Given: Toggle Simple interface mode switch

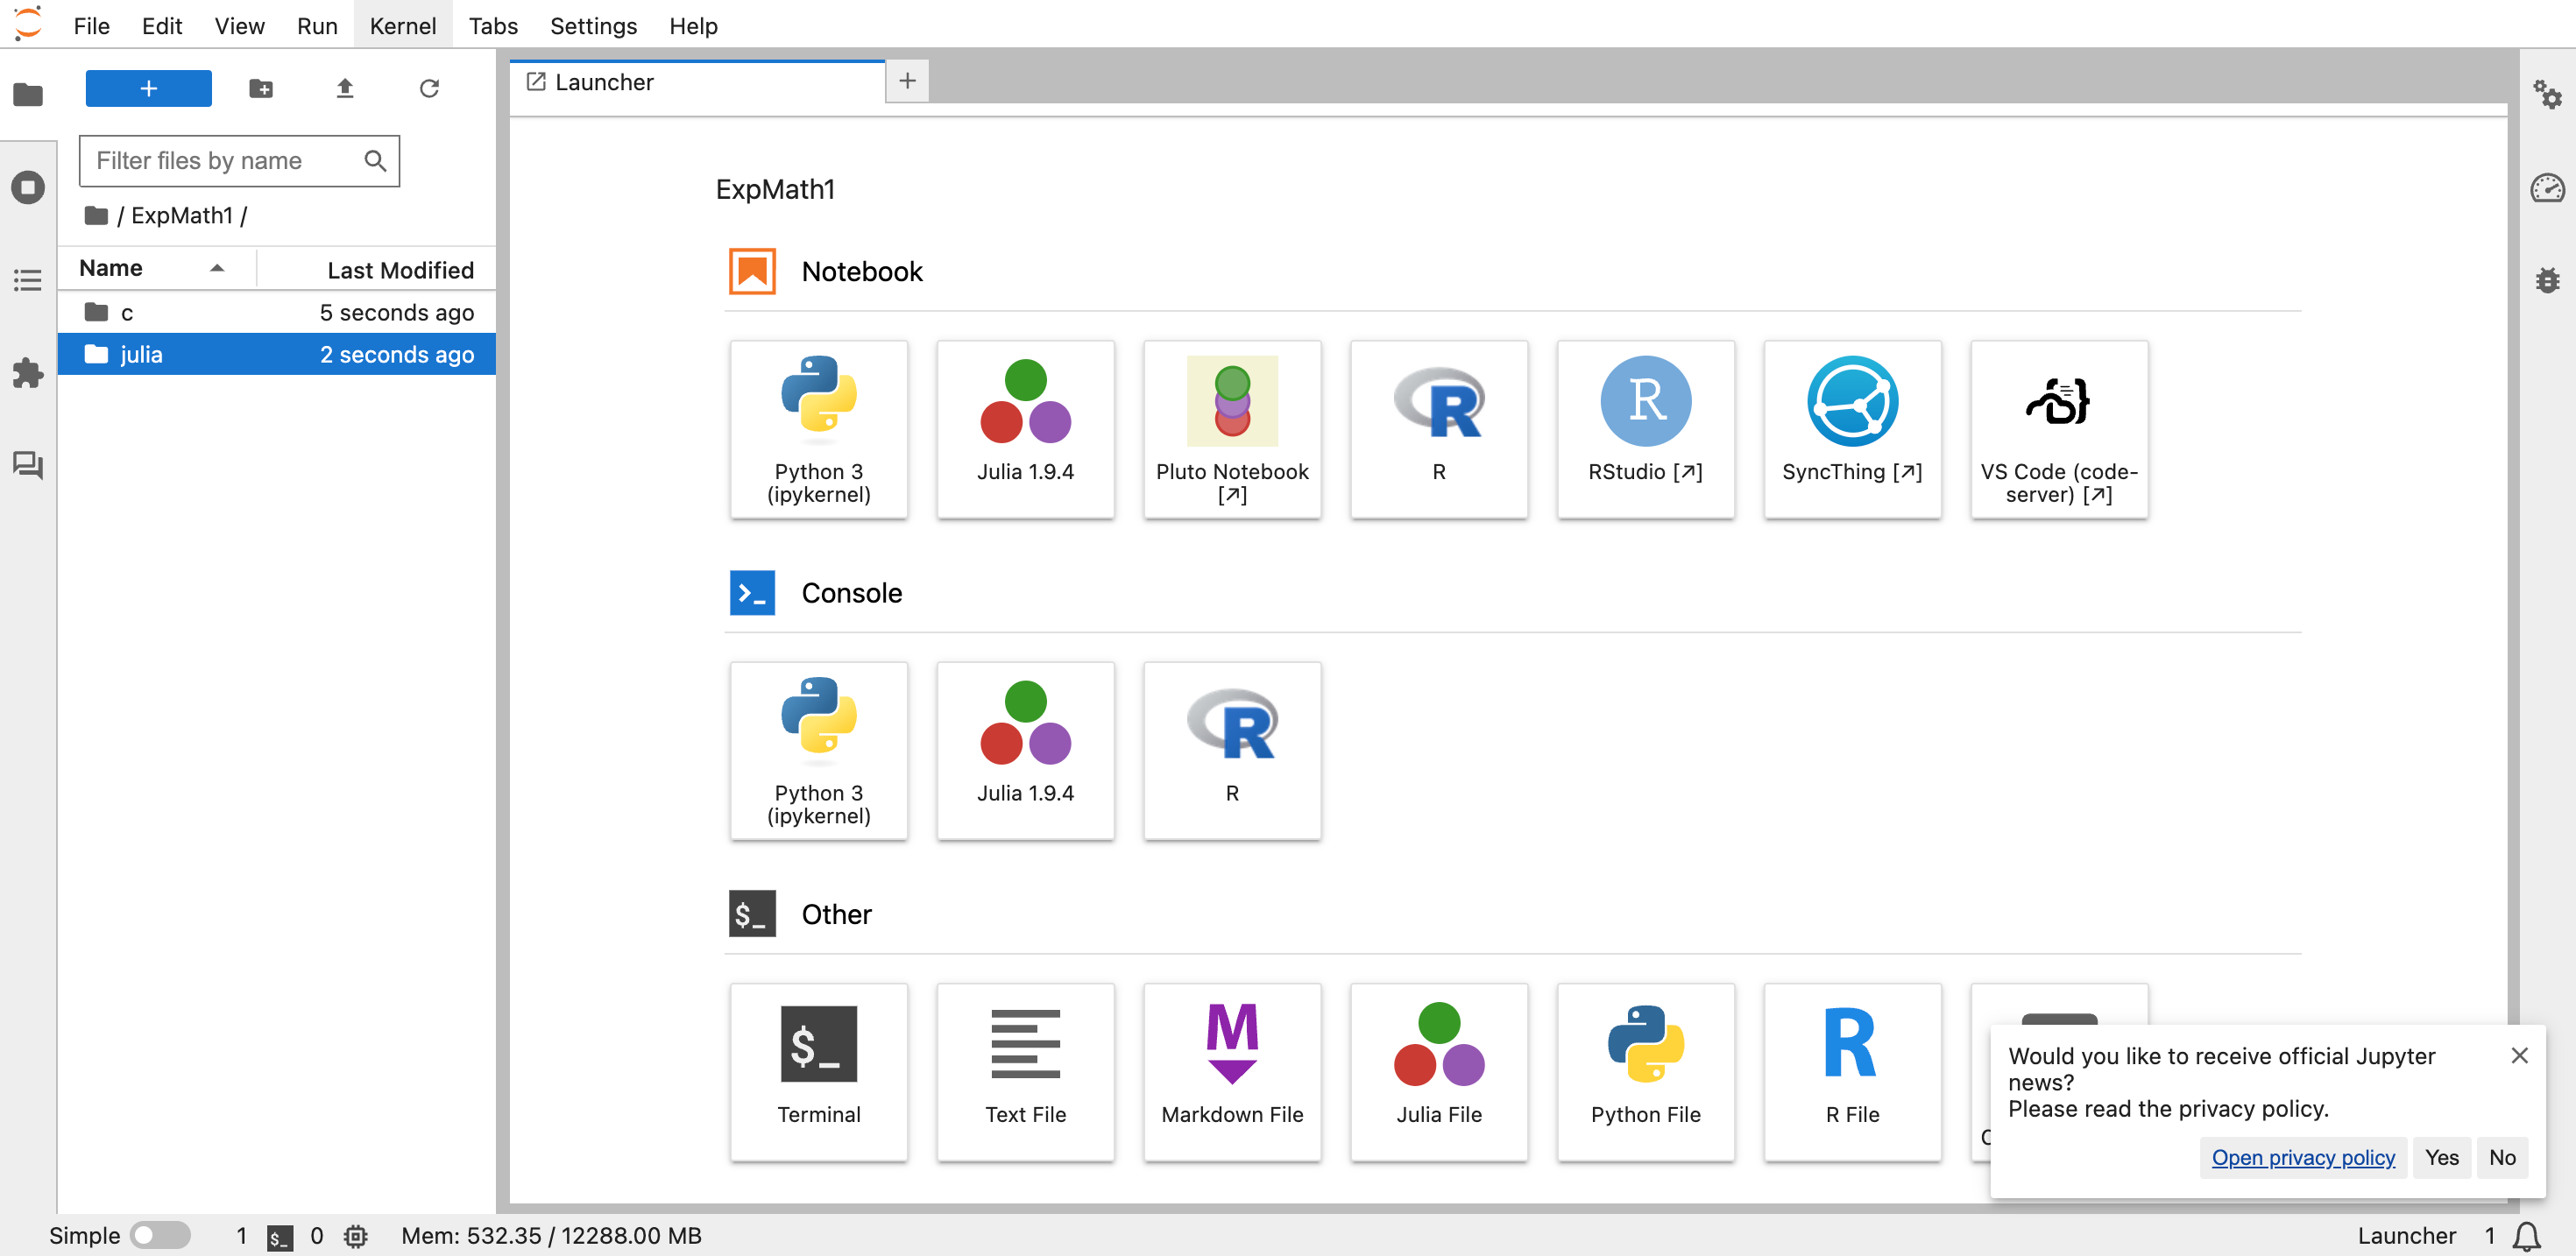Looking at the screenshot, I should pyautogui.click(x=160, y=1235).
